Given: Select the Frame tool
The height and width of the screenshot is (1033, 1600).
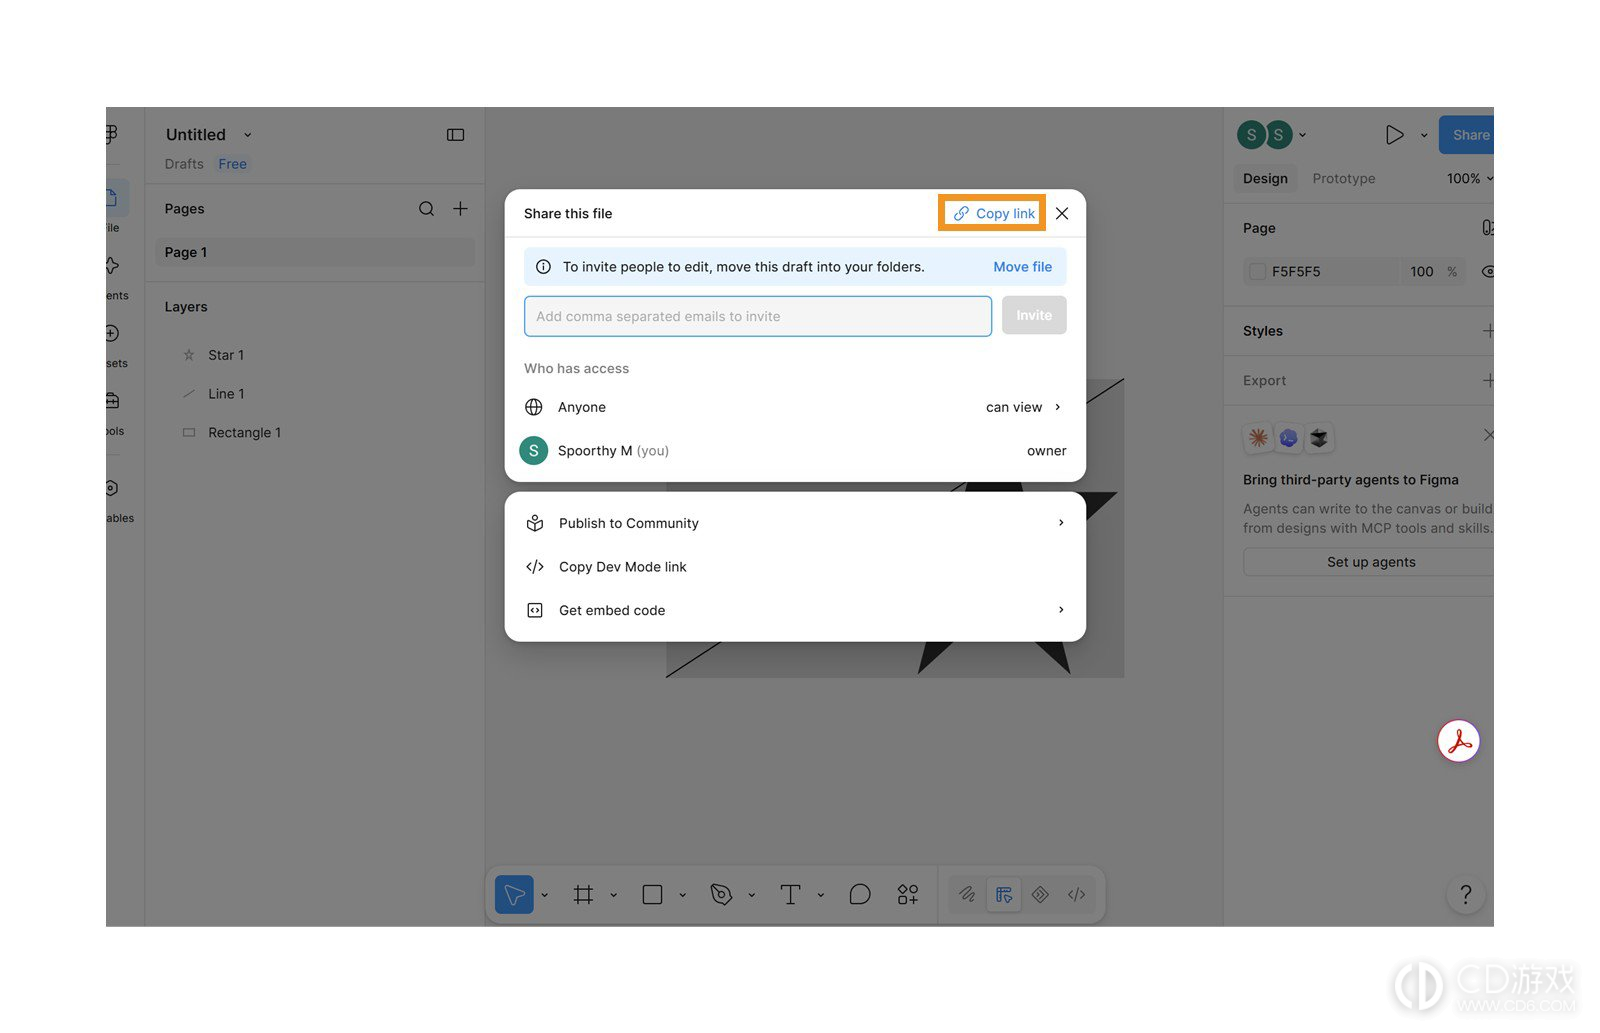Looking at the screenshot, I should click(584, 894).
